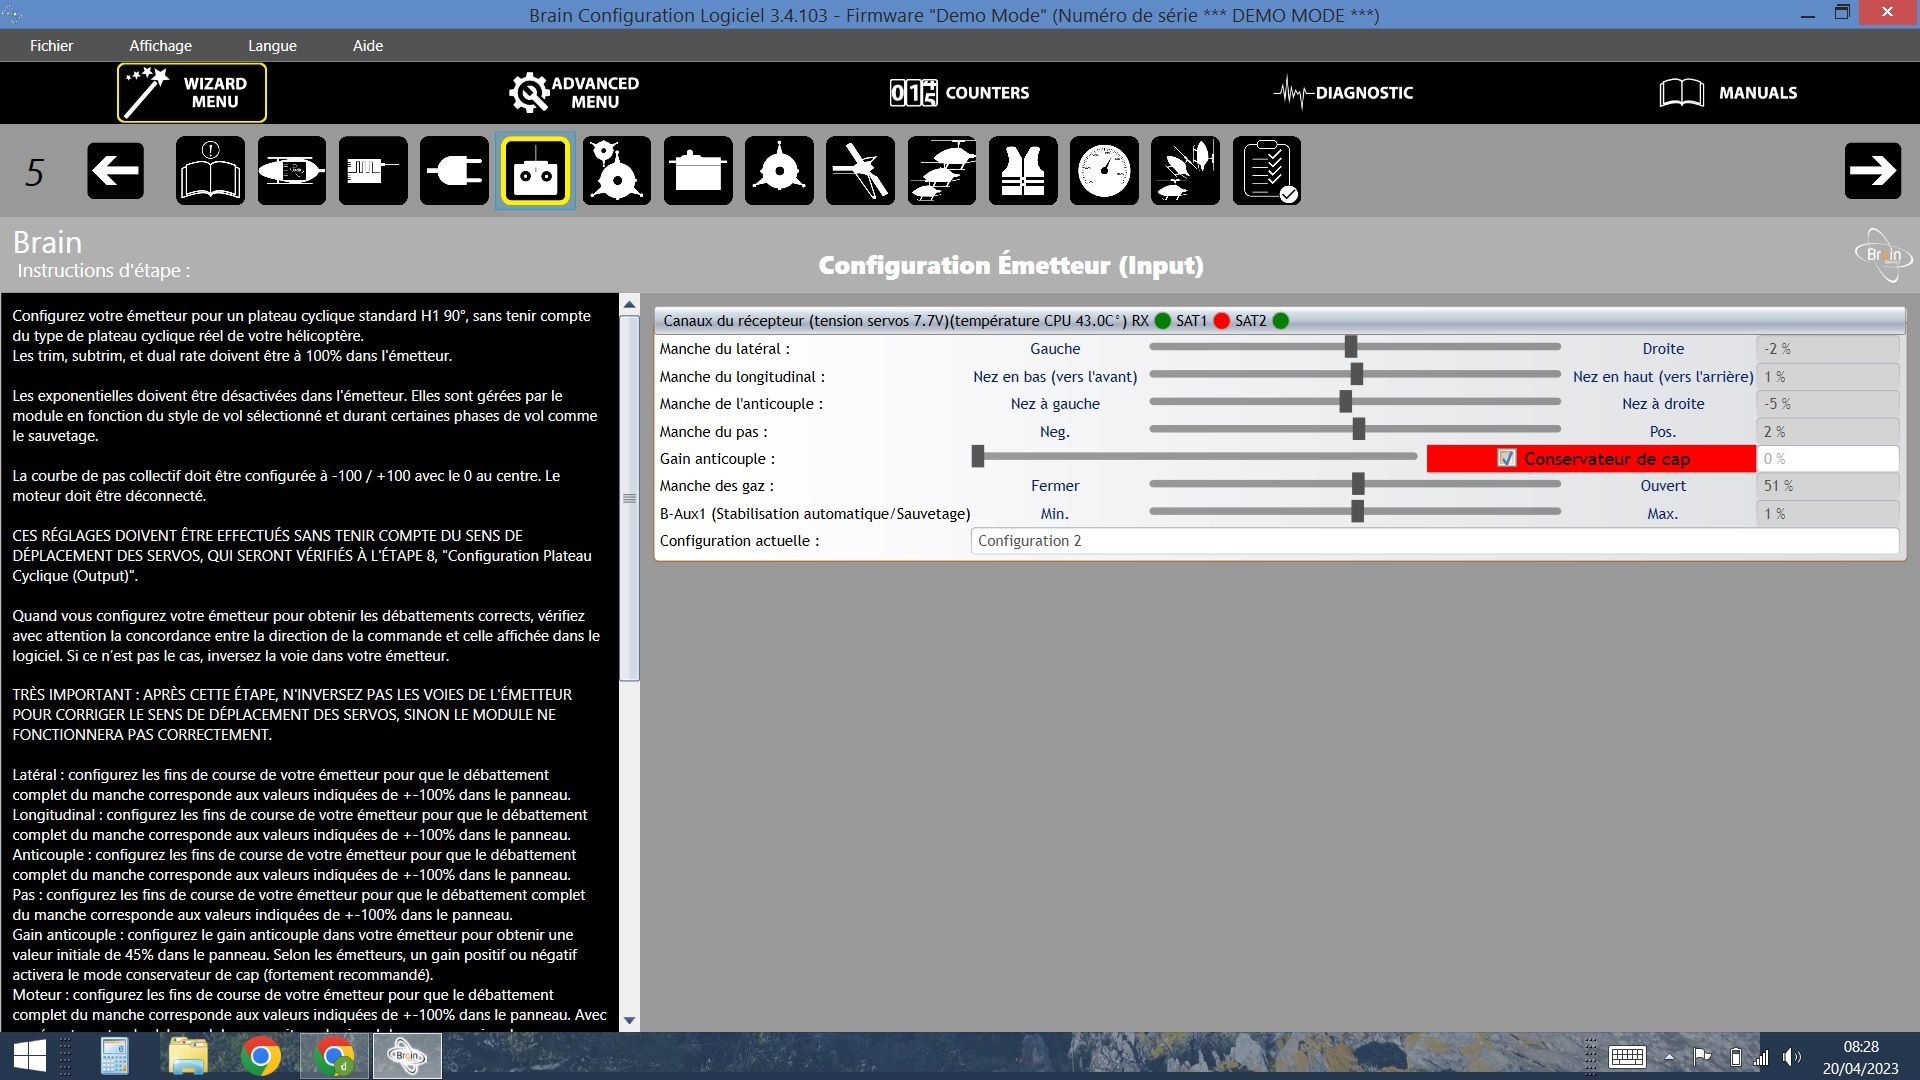The height and width of the screenshot is (1080, 1920).
Task: Open the Counters section
Action: point(959,93)
